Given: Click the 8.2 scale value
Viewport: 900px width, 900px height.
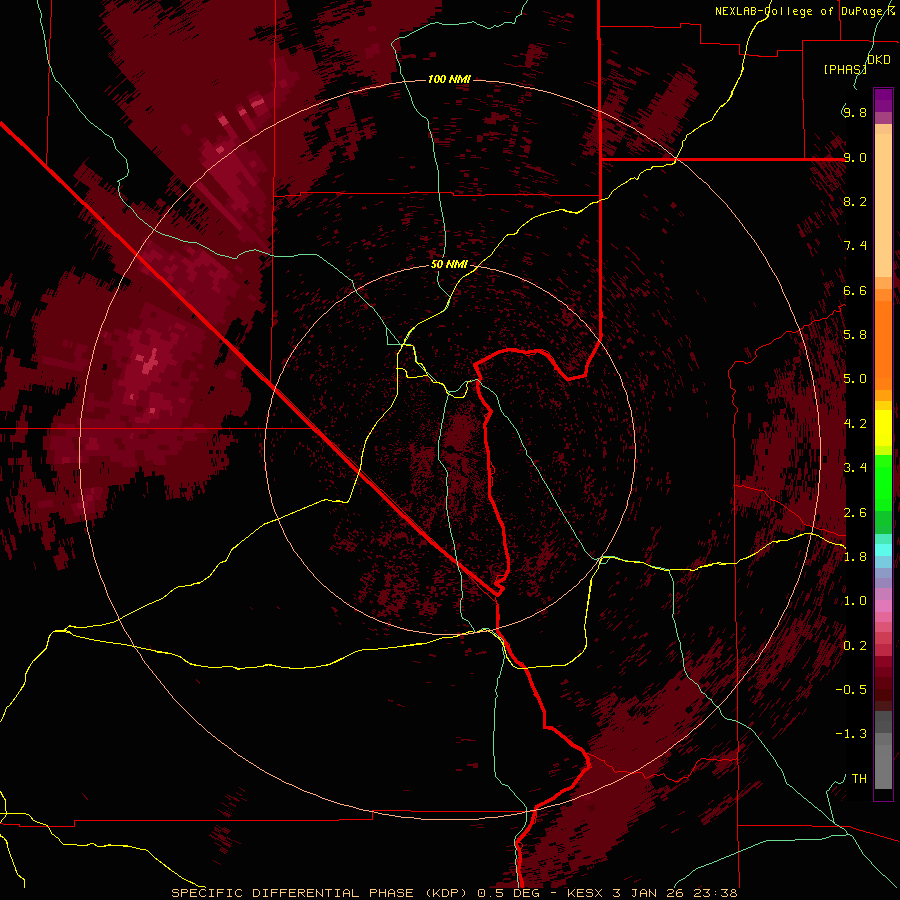Looking at the screenshot, I should [x=855, y=201].
